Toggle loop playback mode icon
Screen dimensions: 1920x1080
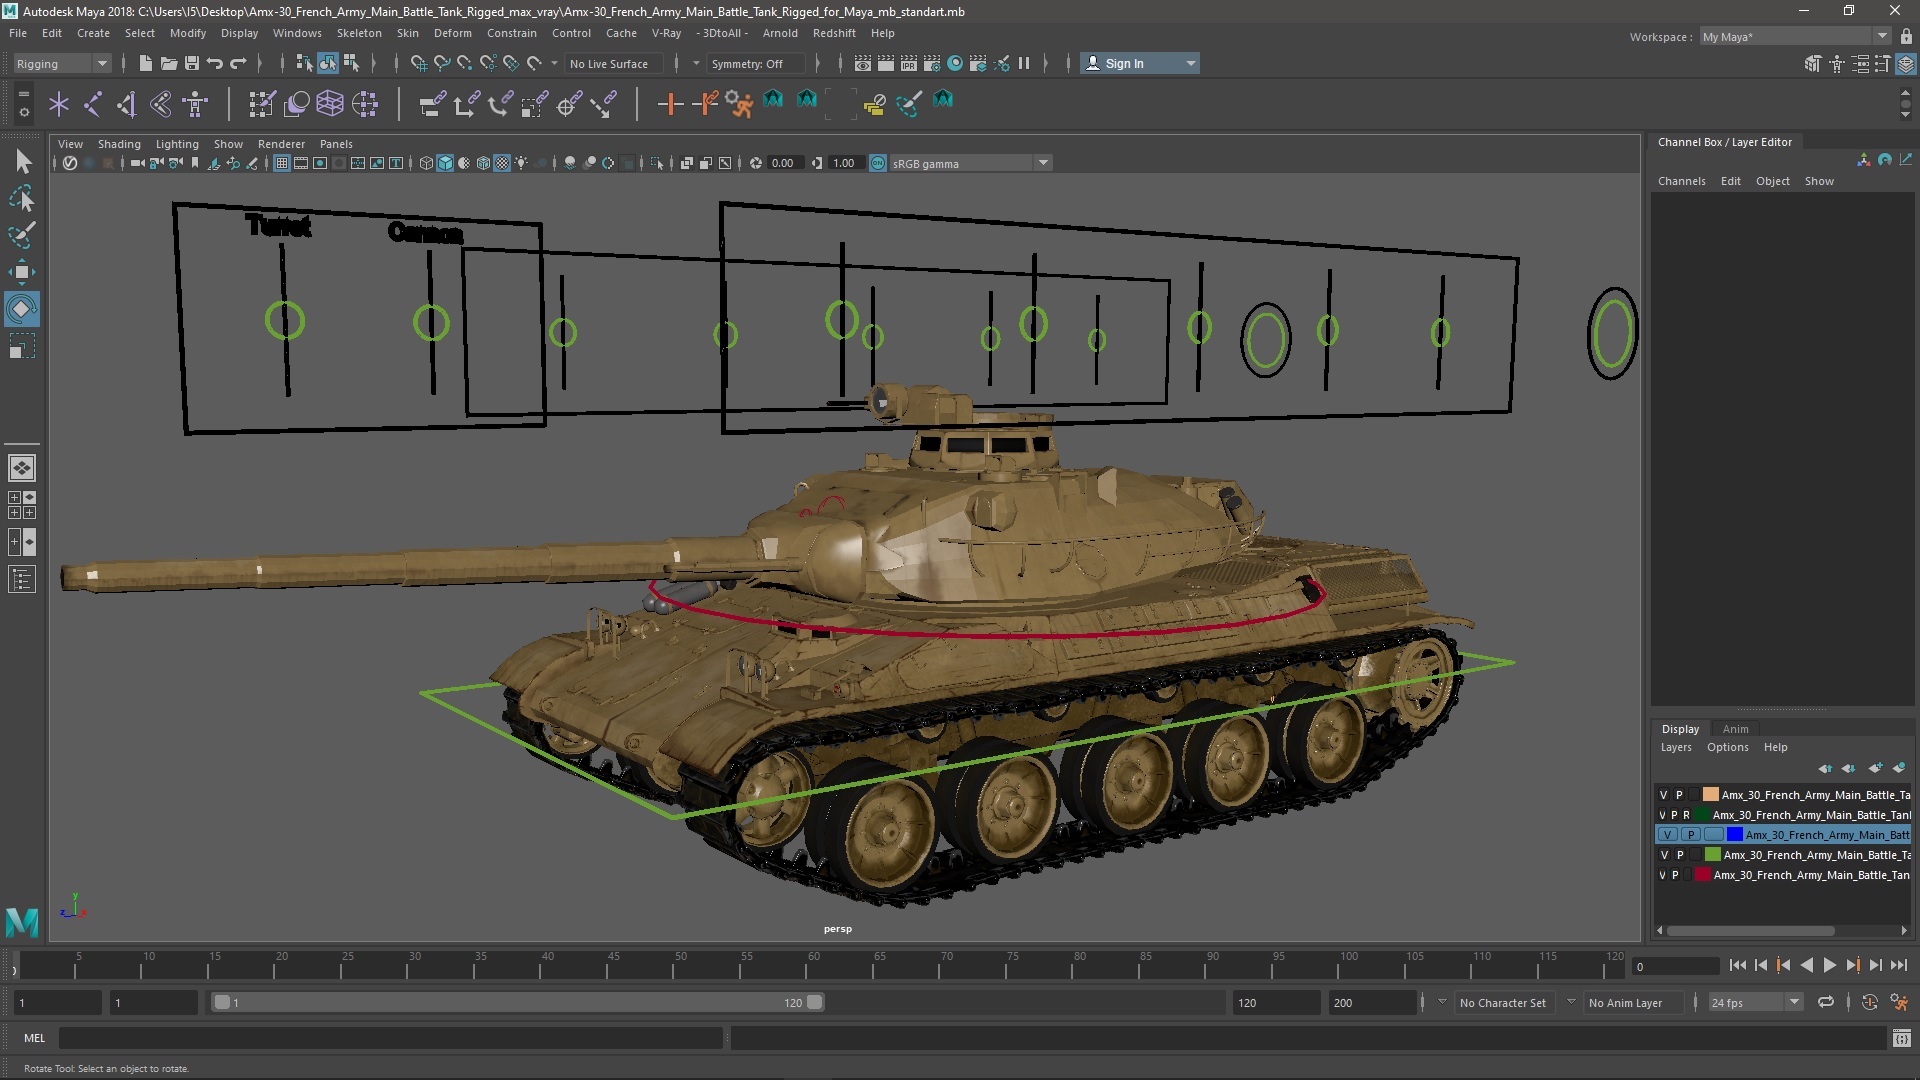[x=1826, y=1002]
